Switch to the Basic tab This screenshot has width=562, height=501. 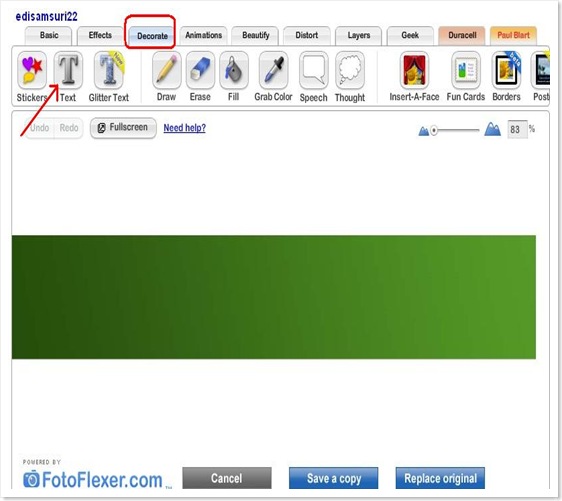click(49, 35)
